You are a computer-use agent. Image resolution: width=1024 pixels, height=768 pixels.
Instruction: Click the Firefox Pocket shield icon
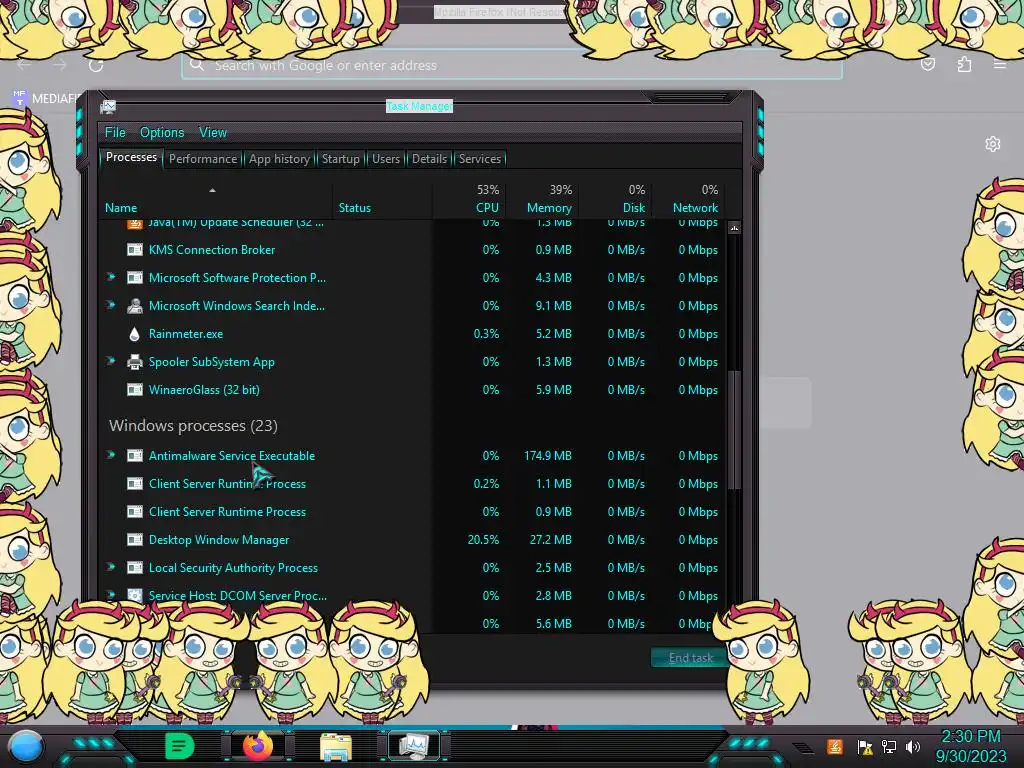pos(927,64)
